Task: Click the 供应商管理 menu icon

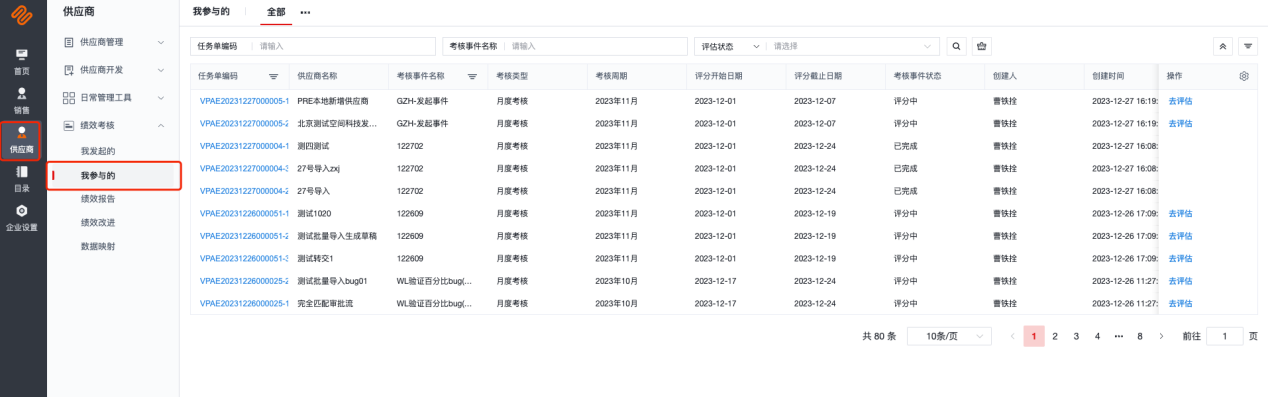Action: [69, 42]
